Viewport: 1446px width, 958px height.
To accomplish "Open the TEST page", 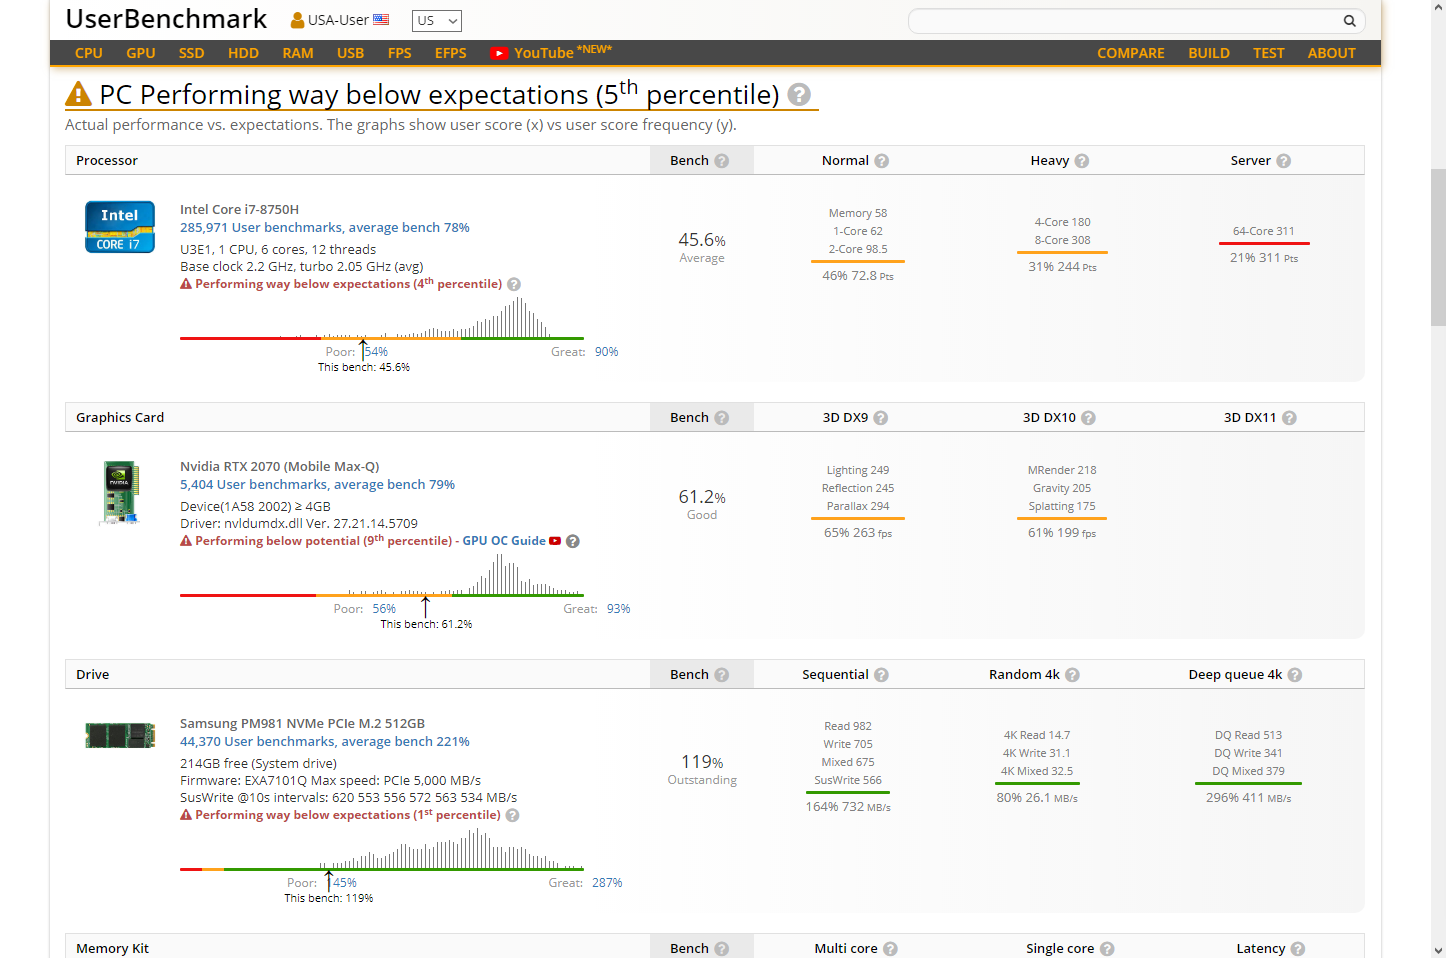I will [x=1269, y=53].
